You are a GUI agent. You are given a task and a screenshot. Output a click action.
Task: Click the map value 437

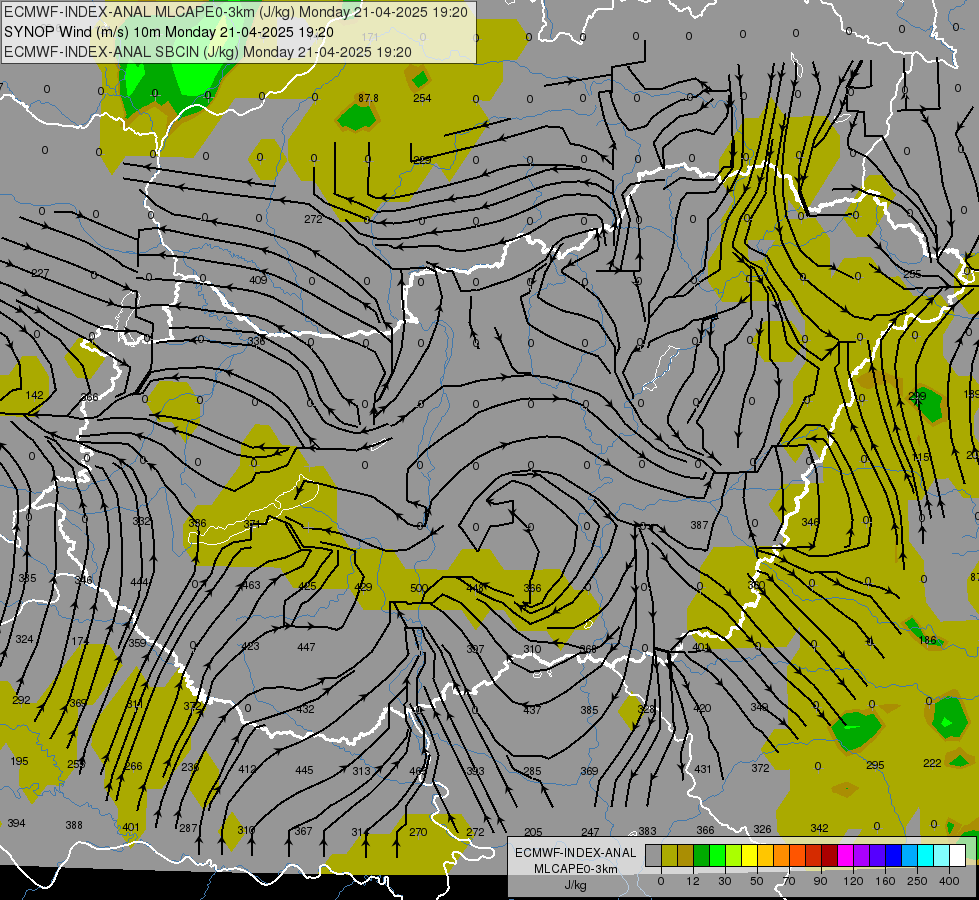532,710
